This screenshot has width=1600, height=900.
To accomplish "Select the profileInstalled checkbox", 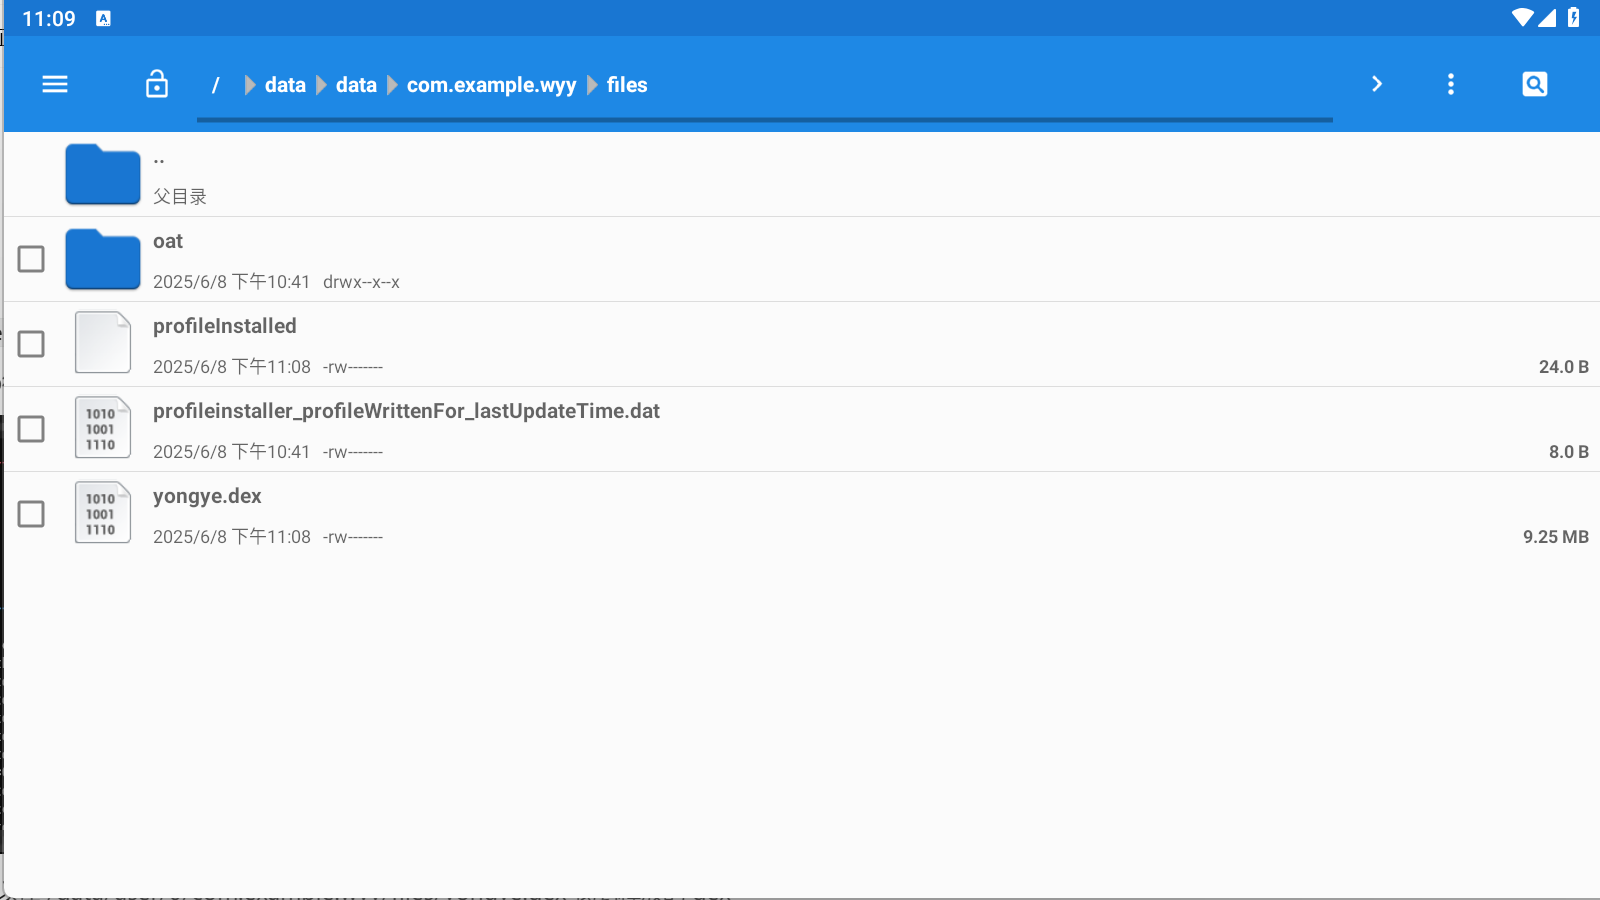I will pyautogui.click(x=31, y=344).
